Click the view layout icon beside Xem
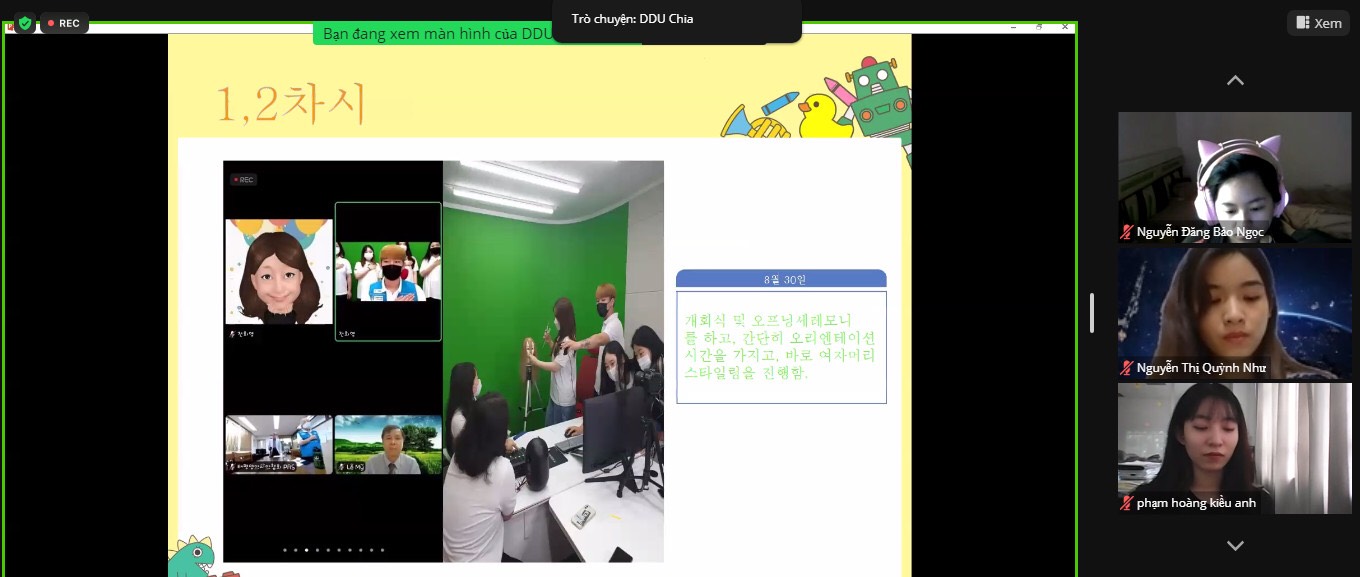Image resolution: width=1360 pixels, height=577 pixels. (1303, 23)
